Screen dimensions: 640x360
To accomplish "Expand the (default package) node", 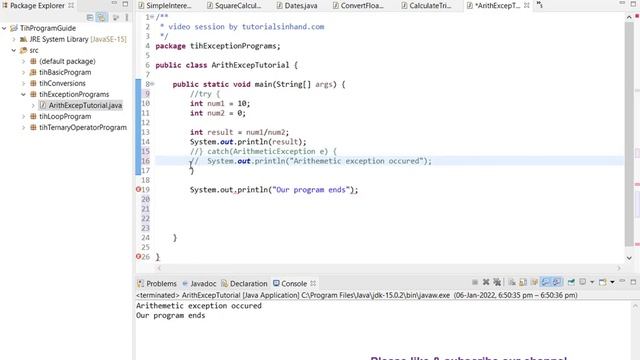I will click(24, 61).
